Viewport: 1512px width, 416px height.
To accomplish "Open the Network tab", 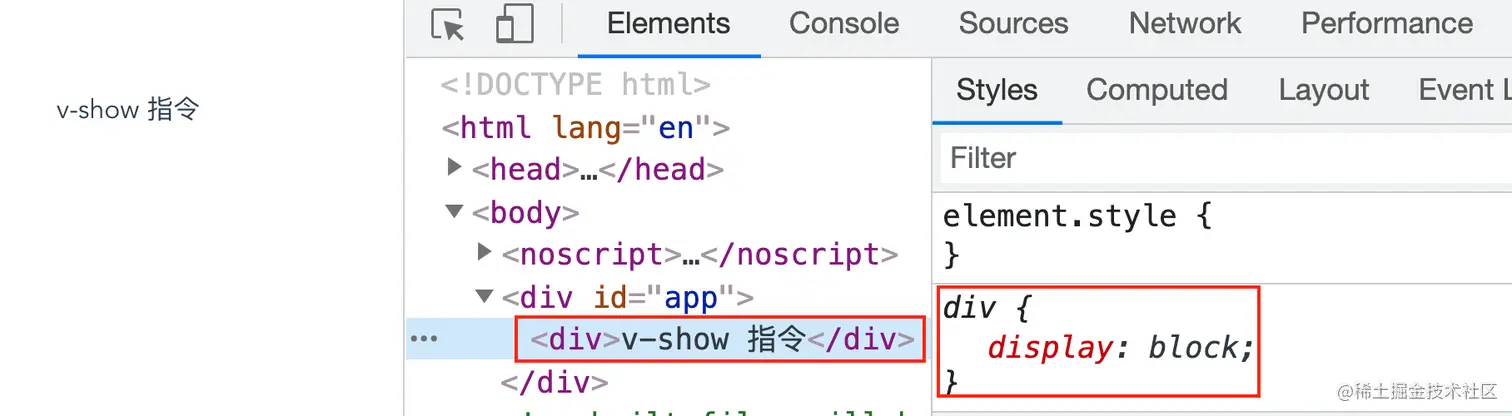I will pos(1185,24).
